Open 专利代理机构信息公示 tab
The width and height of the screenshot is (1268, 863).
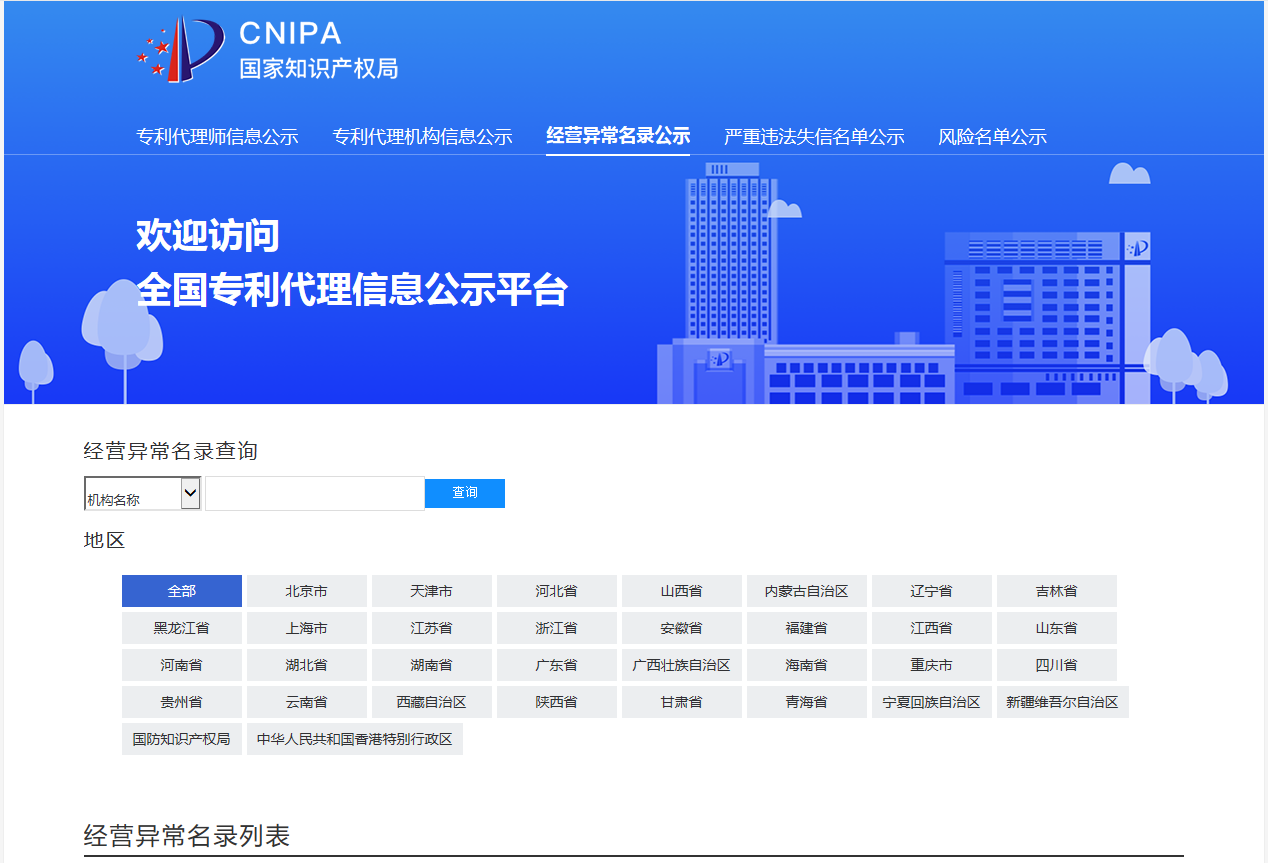pyautogui.click(x=422, y=137)
